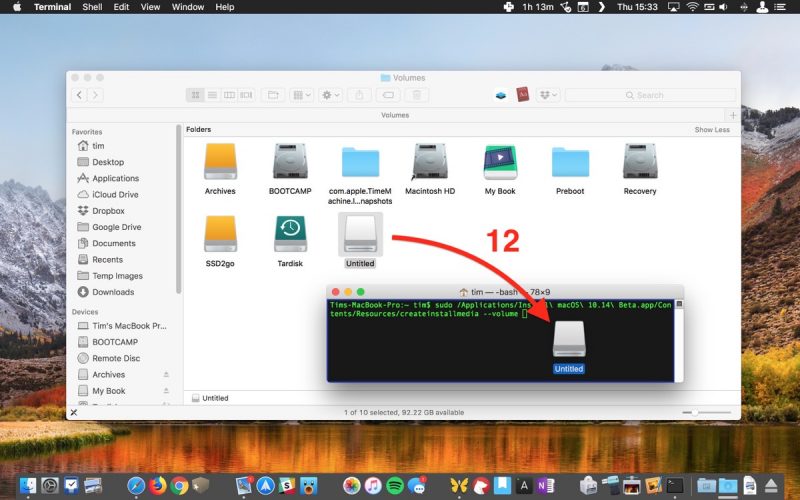Select the BOOTCAMP drive icon

[x=290, y=161]
